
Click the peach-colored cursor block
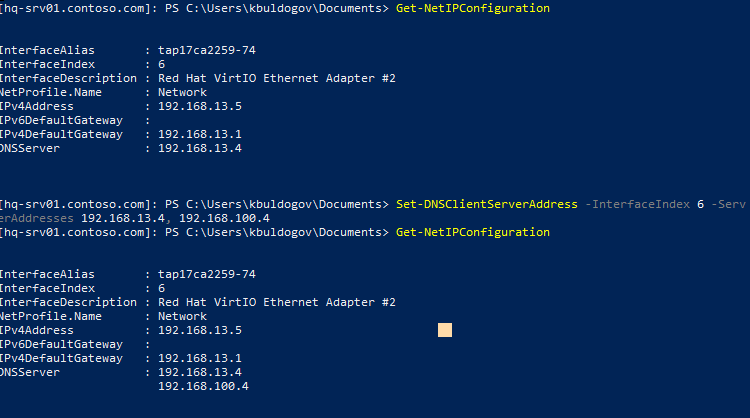point(445,330)
